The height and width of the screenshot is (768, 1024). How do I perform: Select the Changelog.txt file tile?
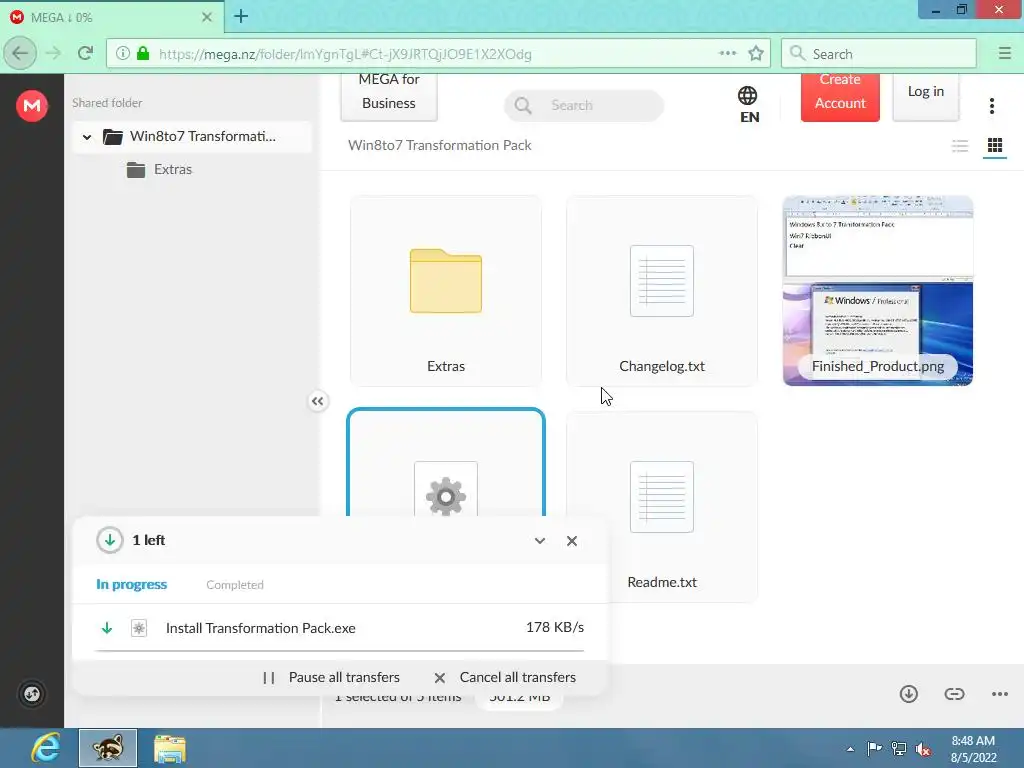[x=662, y=291]
